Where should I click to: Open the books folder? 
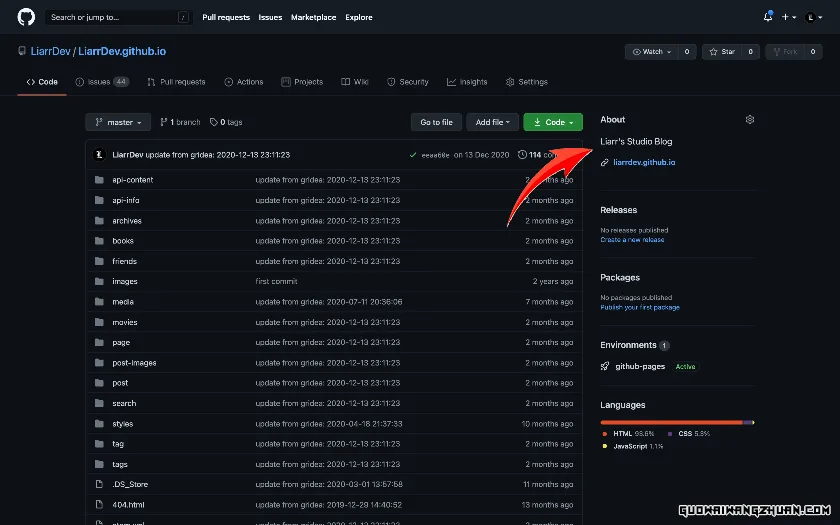tap(123, 241)
